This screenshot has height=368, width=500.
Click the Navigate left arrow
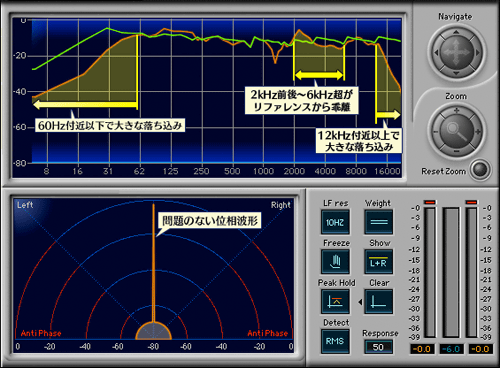coord(436,52)
